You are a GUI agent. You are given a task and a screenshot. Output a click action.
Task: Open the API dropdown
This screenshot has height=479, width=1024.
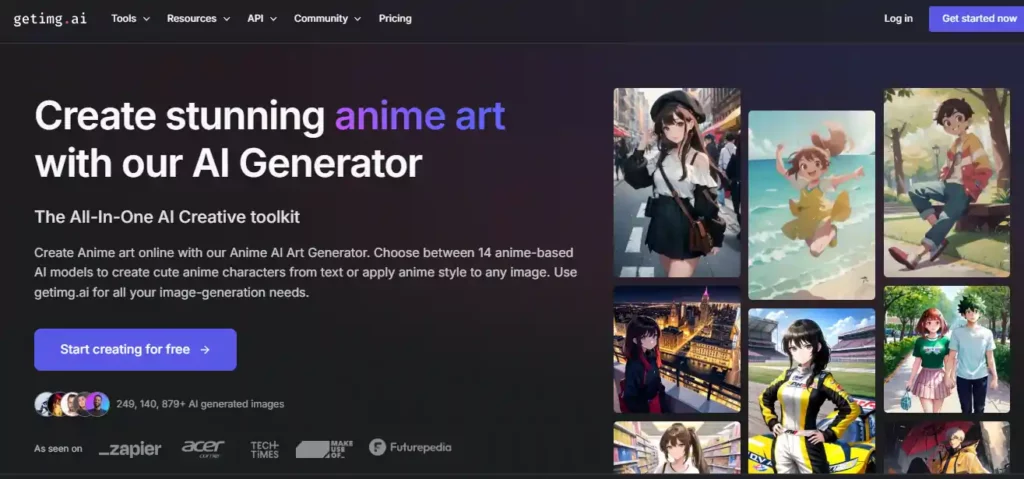click(262, 19)
